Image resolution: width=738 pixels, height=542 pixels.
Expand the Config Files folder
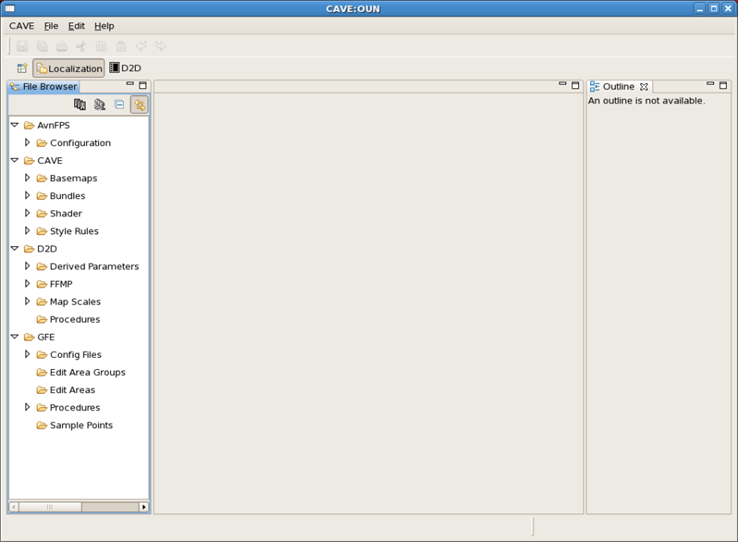tap(27, 354)
